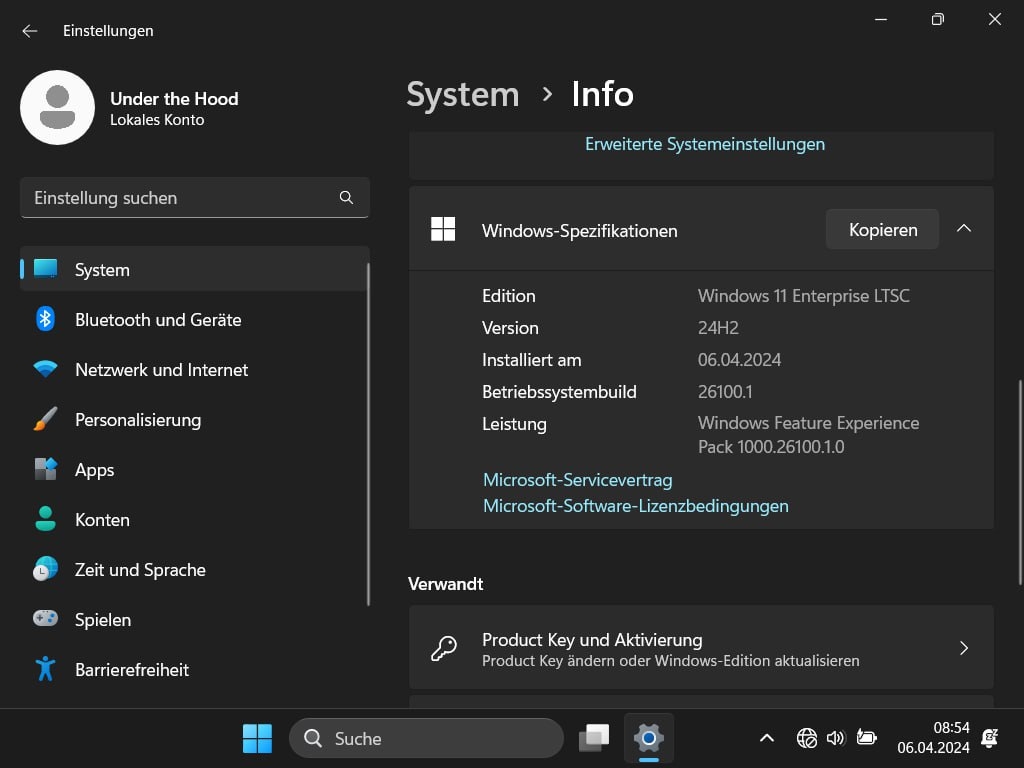Restore down the Einstellungen window
Image resolution: width=1024 pixels, height=768 pixels.
click(x=937, y=20)
